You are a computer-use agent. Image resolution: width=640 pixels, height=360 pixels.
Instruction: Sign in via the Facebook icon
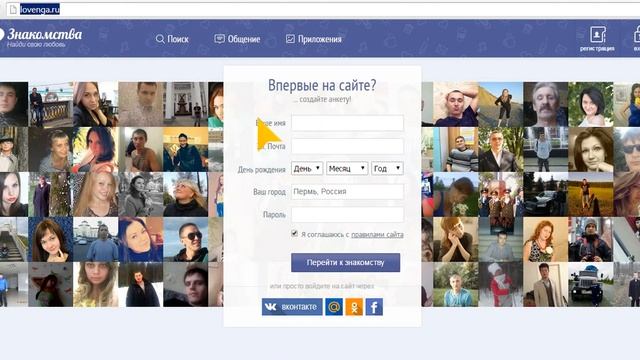pos(374,307)
